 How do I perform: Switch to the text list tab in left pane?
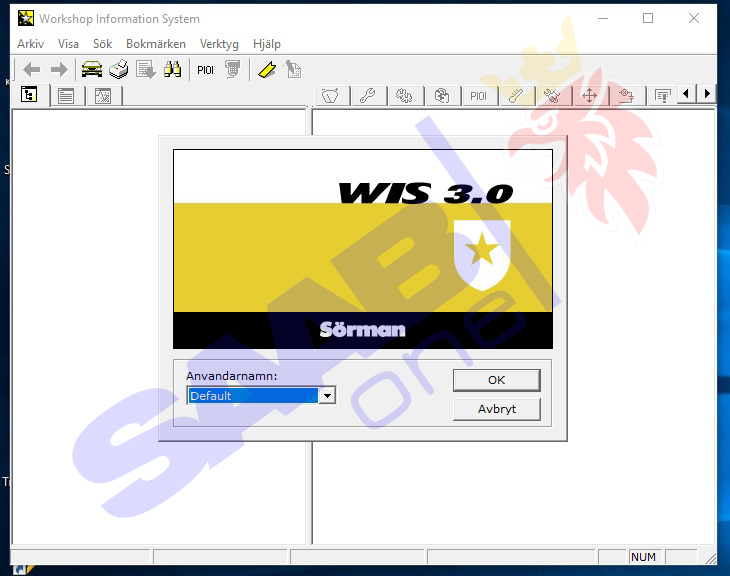point(66,96)
